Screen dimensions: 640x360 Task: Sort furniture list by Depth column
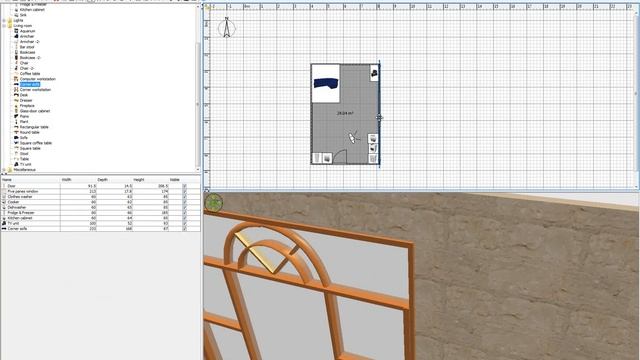click(x=114, y=180)
